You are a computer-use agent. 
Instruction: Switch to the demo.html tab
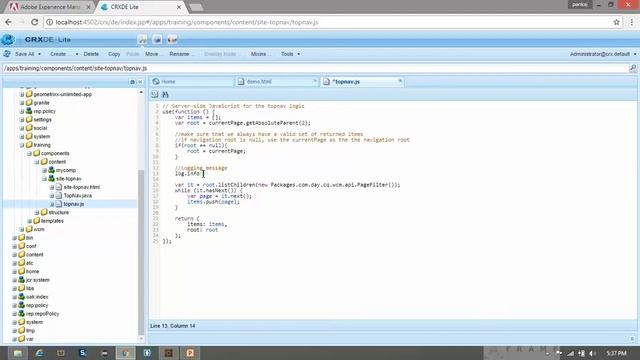click(276, 82)
